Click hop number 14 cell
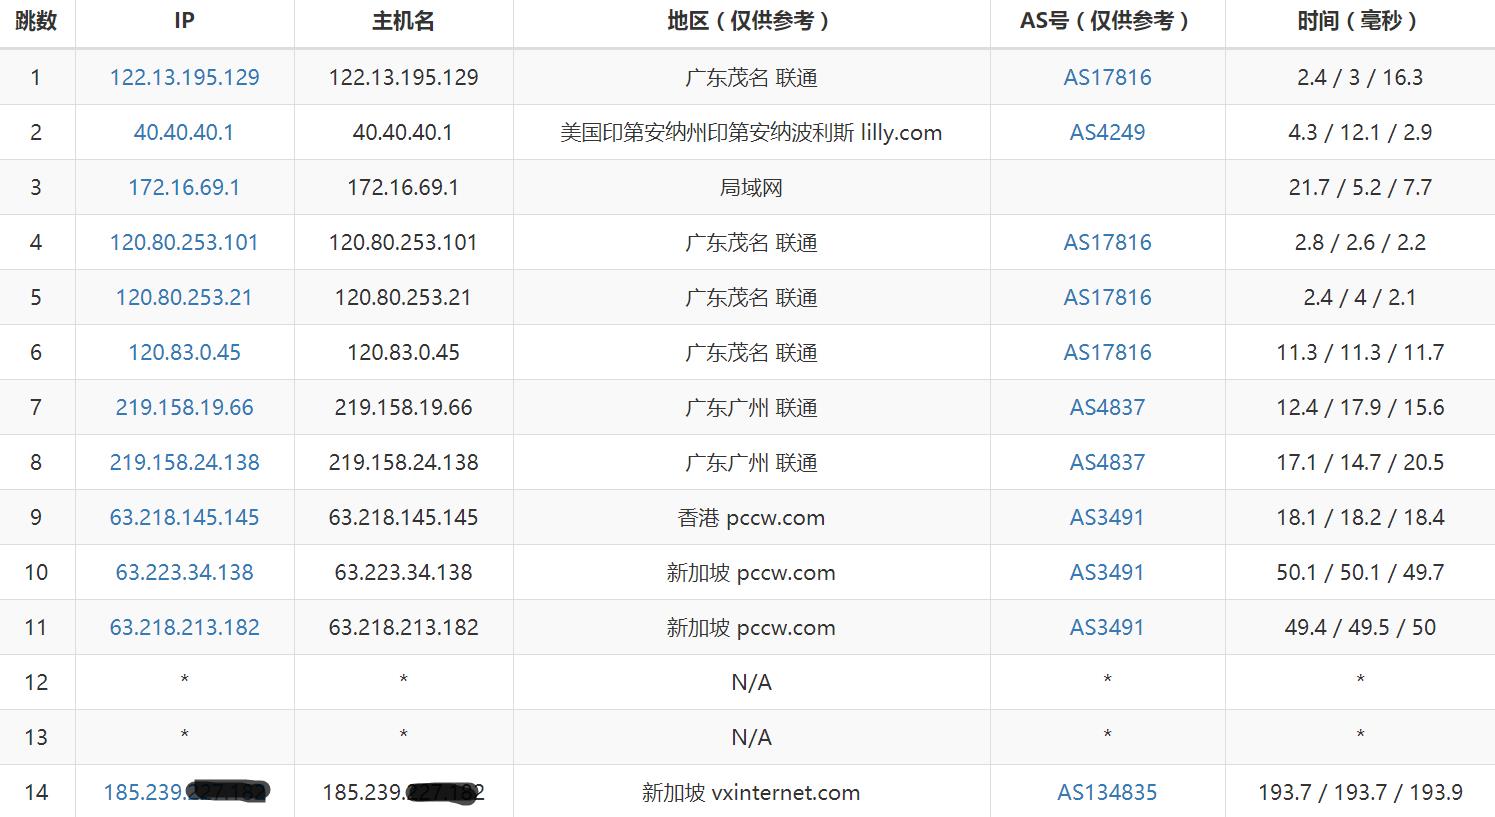The image size is (1495, 817). 36,793
